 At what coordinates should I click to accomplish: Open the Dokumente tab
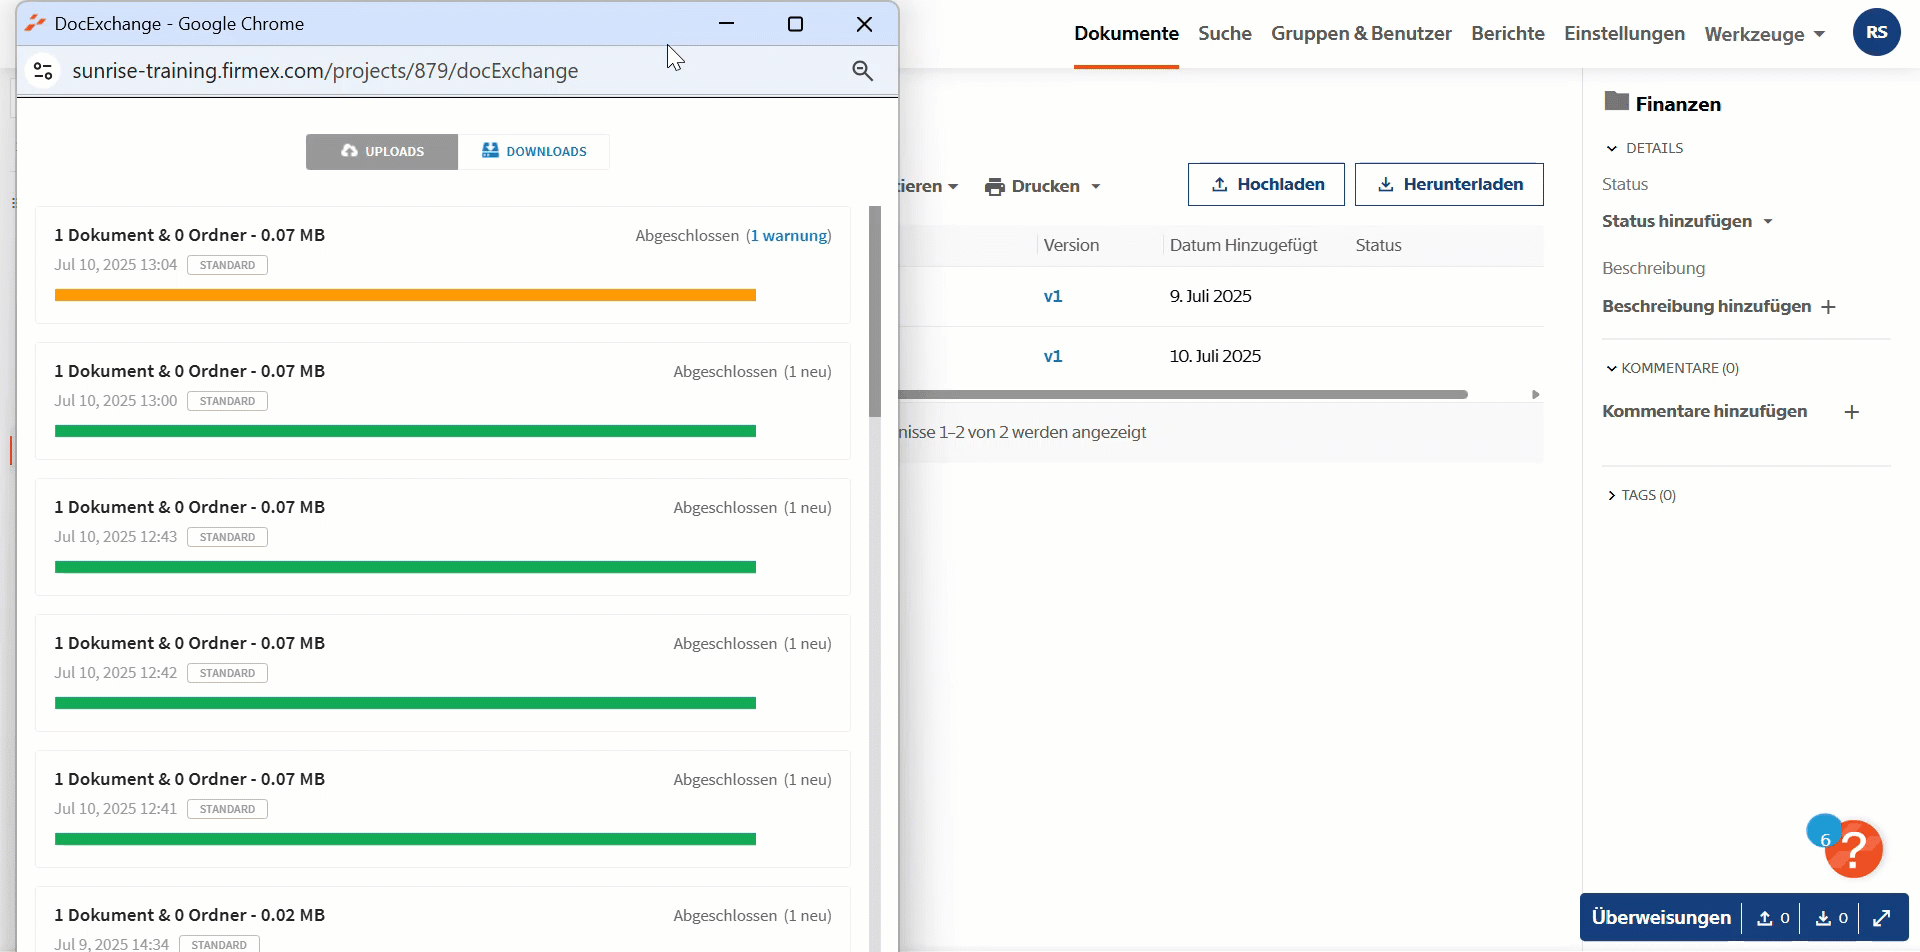coord(1126,34)
